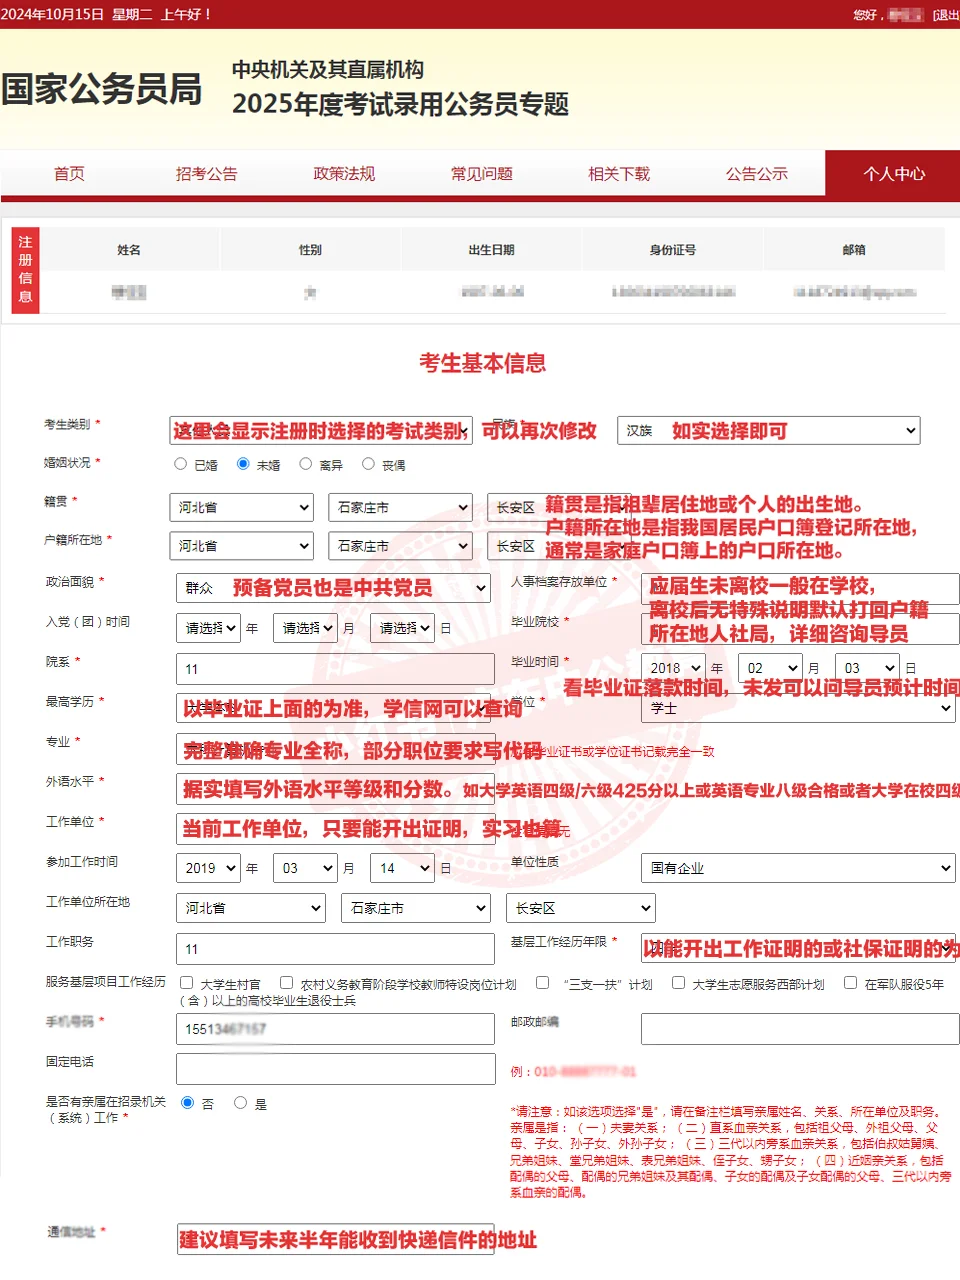Viewport: 960px width, 1280px height.
Task: Click the 退出 logout link
Action: (x=945, y=15)
